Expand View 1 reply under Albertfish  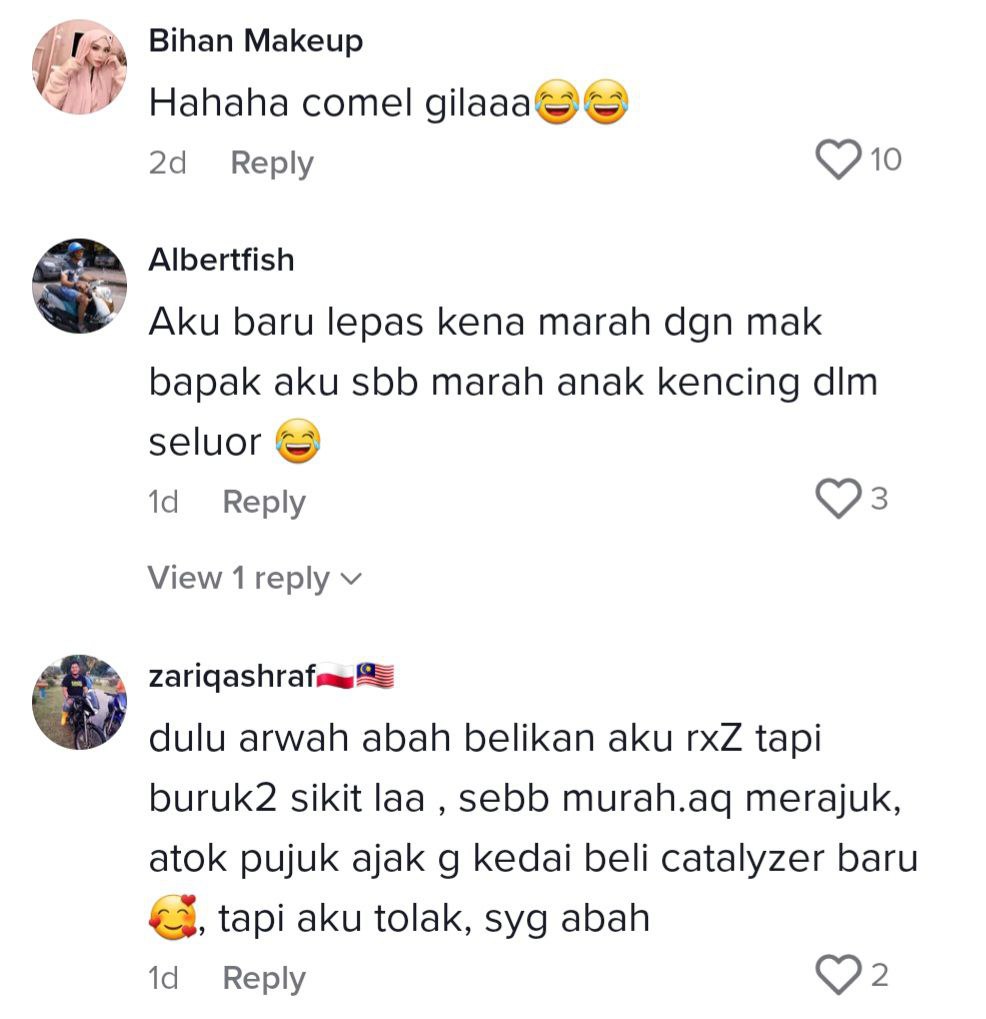pos(254,578)
